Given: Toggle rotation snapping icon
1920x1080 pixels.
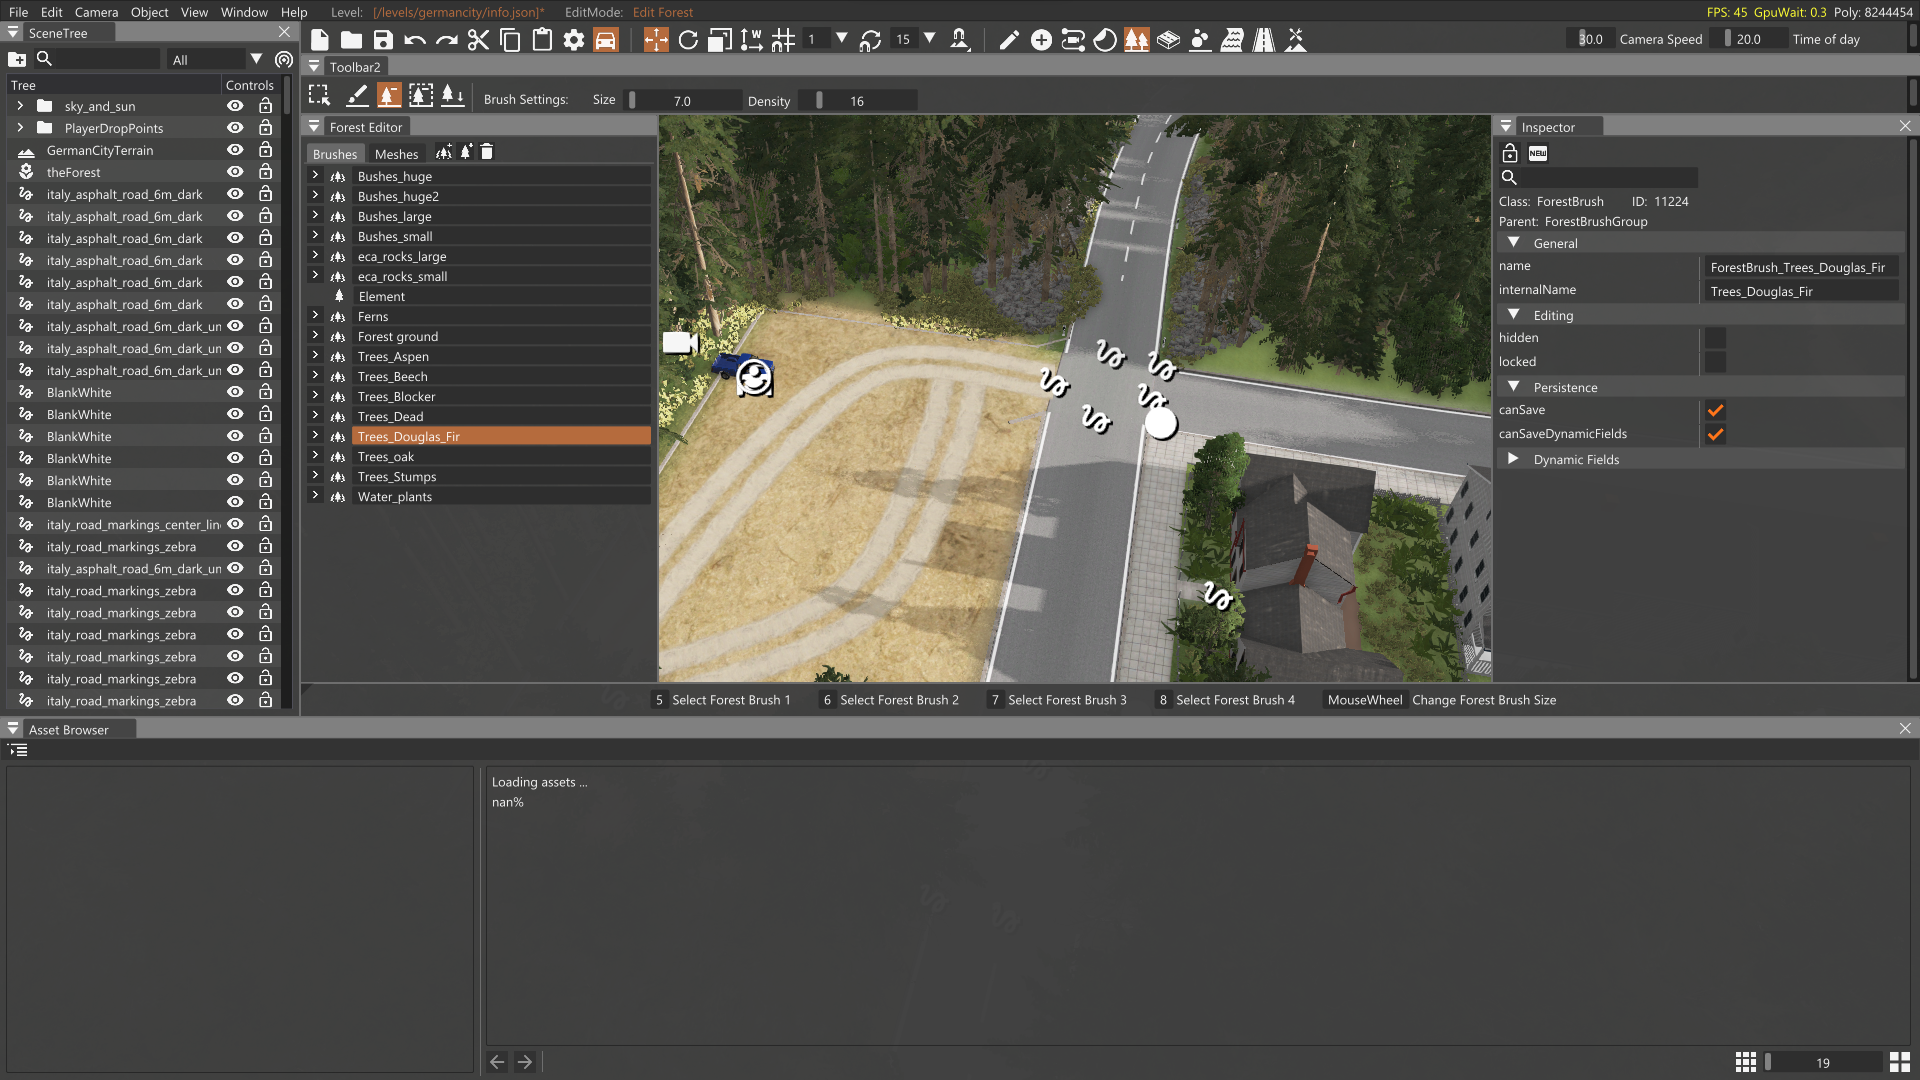Looking at the screenshot, I should [870, 40].
